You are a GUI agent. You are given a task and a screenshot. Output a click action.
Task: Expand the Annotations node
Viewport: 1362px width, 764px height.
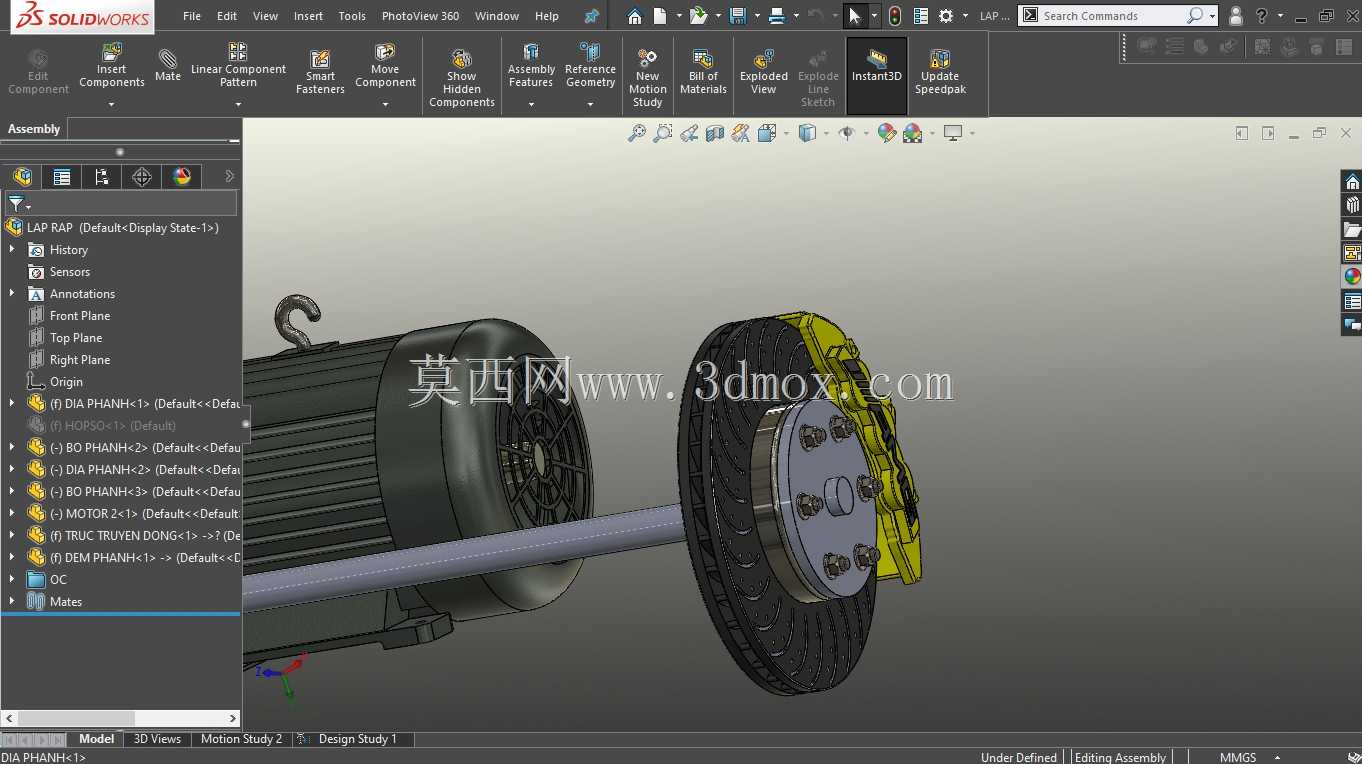coord(12,294)
